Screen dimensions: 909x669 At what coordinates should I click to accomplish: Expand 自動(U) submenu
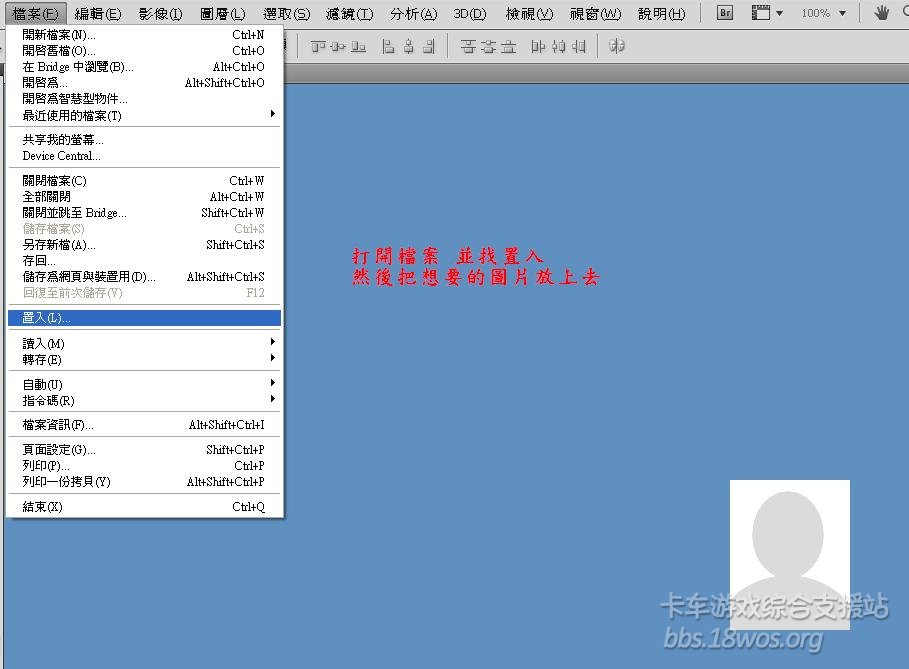click(x=144, y=384)
